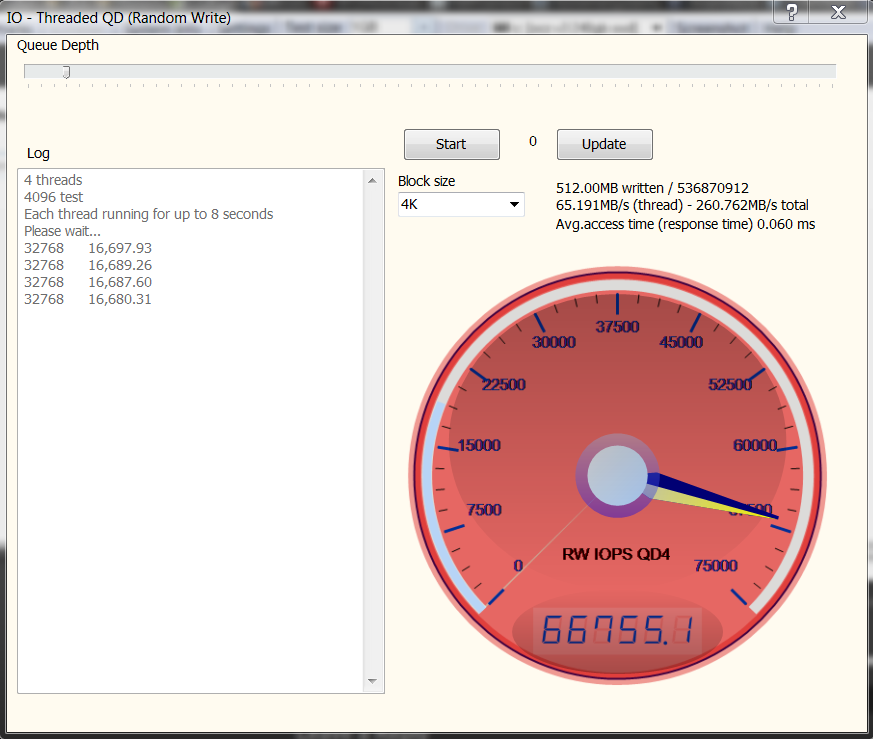The image size is (873, 739).
Task: Click the digital IOPS readout display
Action: click(x=617, y=630)
